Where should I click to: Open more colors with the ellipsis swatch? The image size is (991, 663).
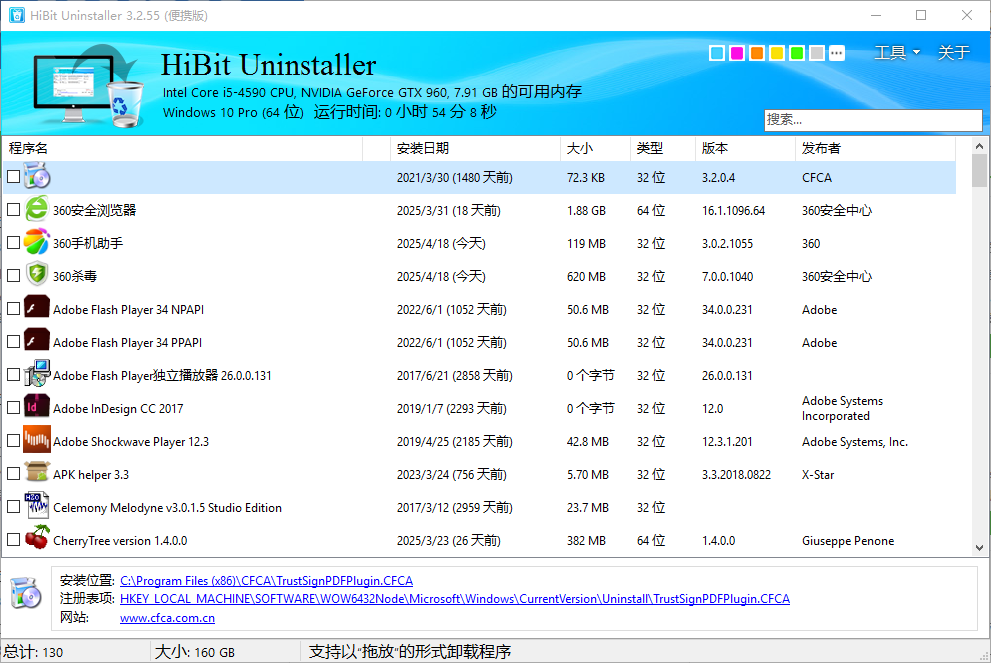coord(837,53)
